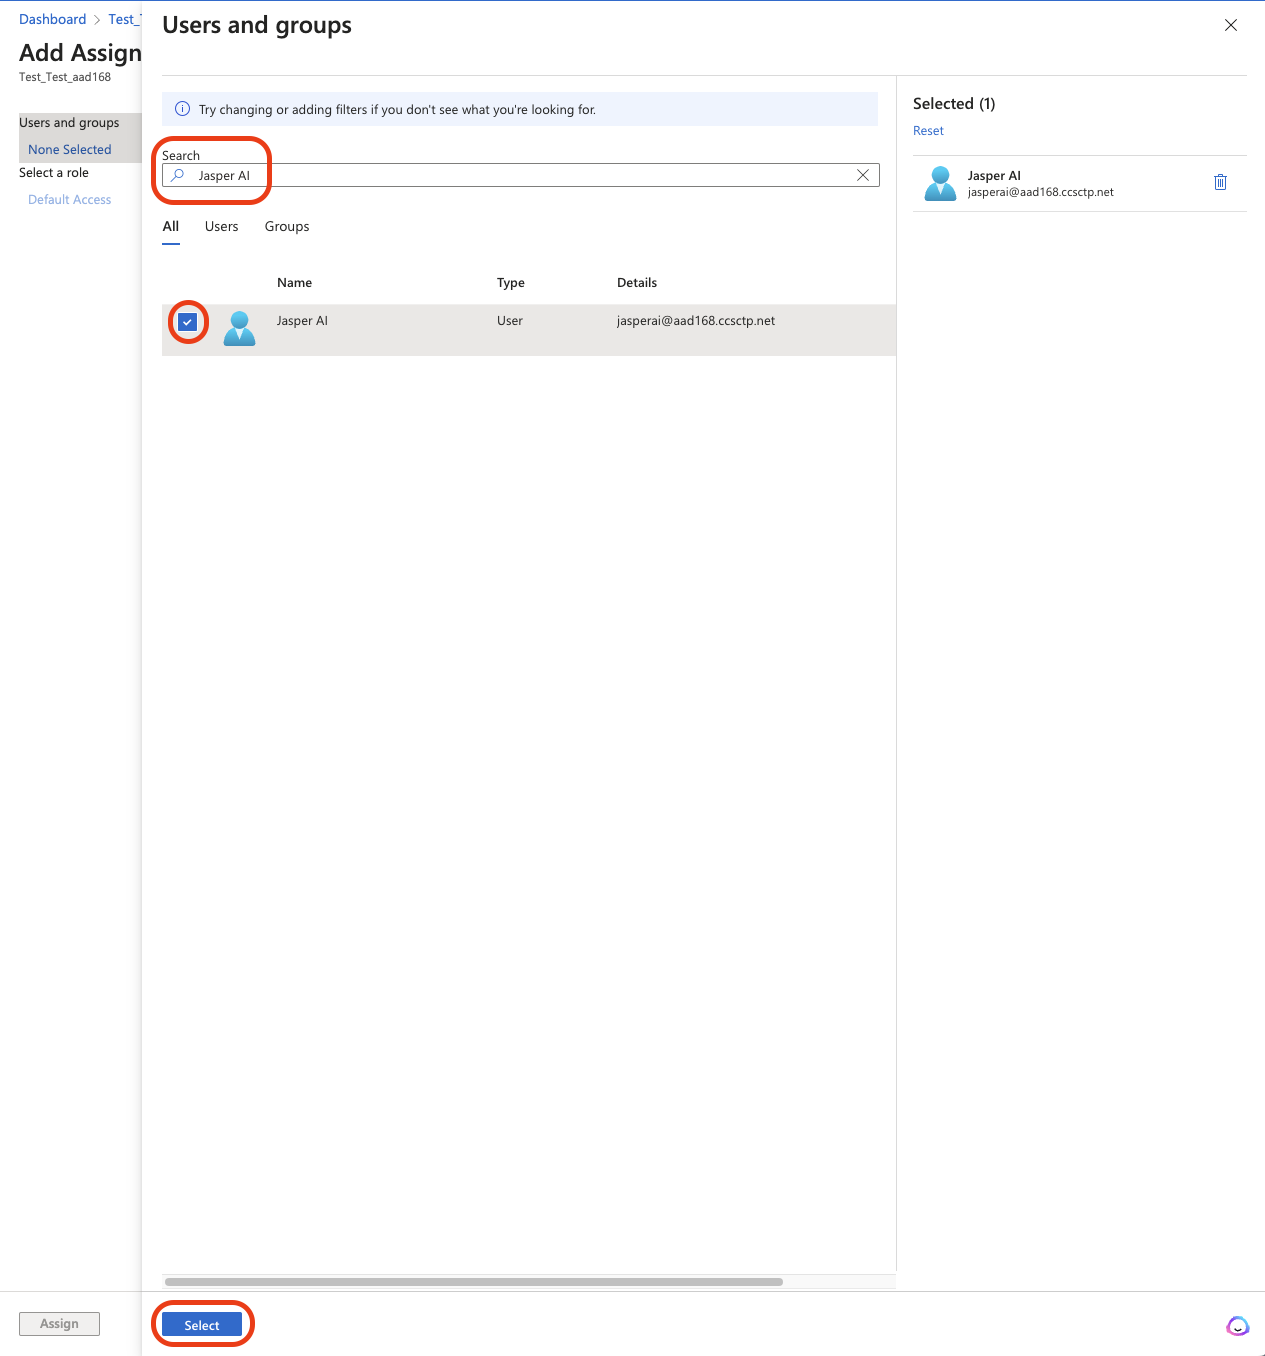1265x1356 pixels.
Task: Open the Dashboard breadcrumb link
Action: pos(53,19)
